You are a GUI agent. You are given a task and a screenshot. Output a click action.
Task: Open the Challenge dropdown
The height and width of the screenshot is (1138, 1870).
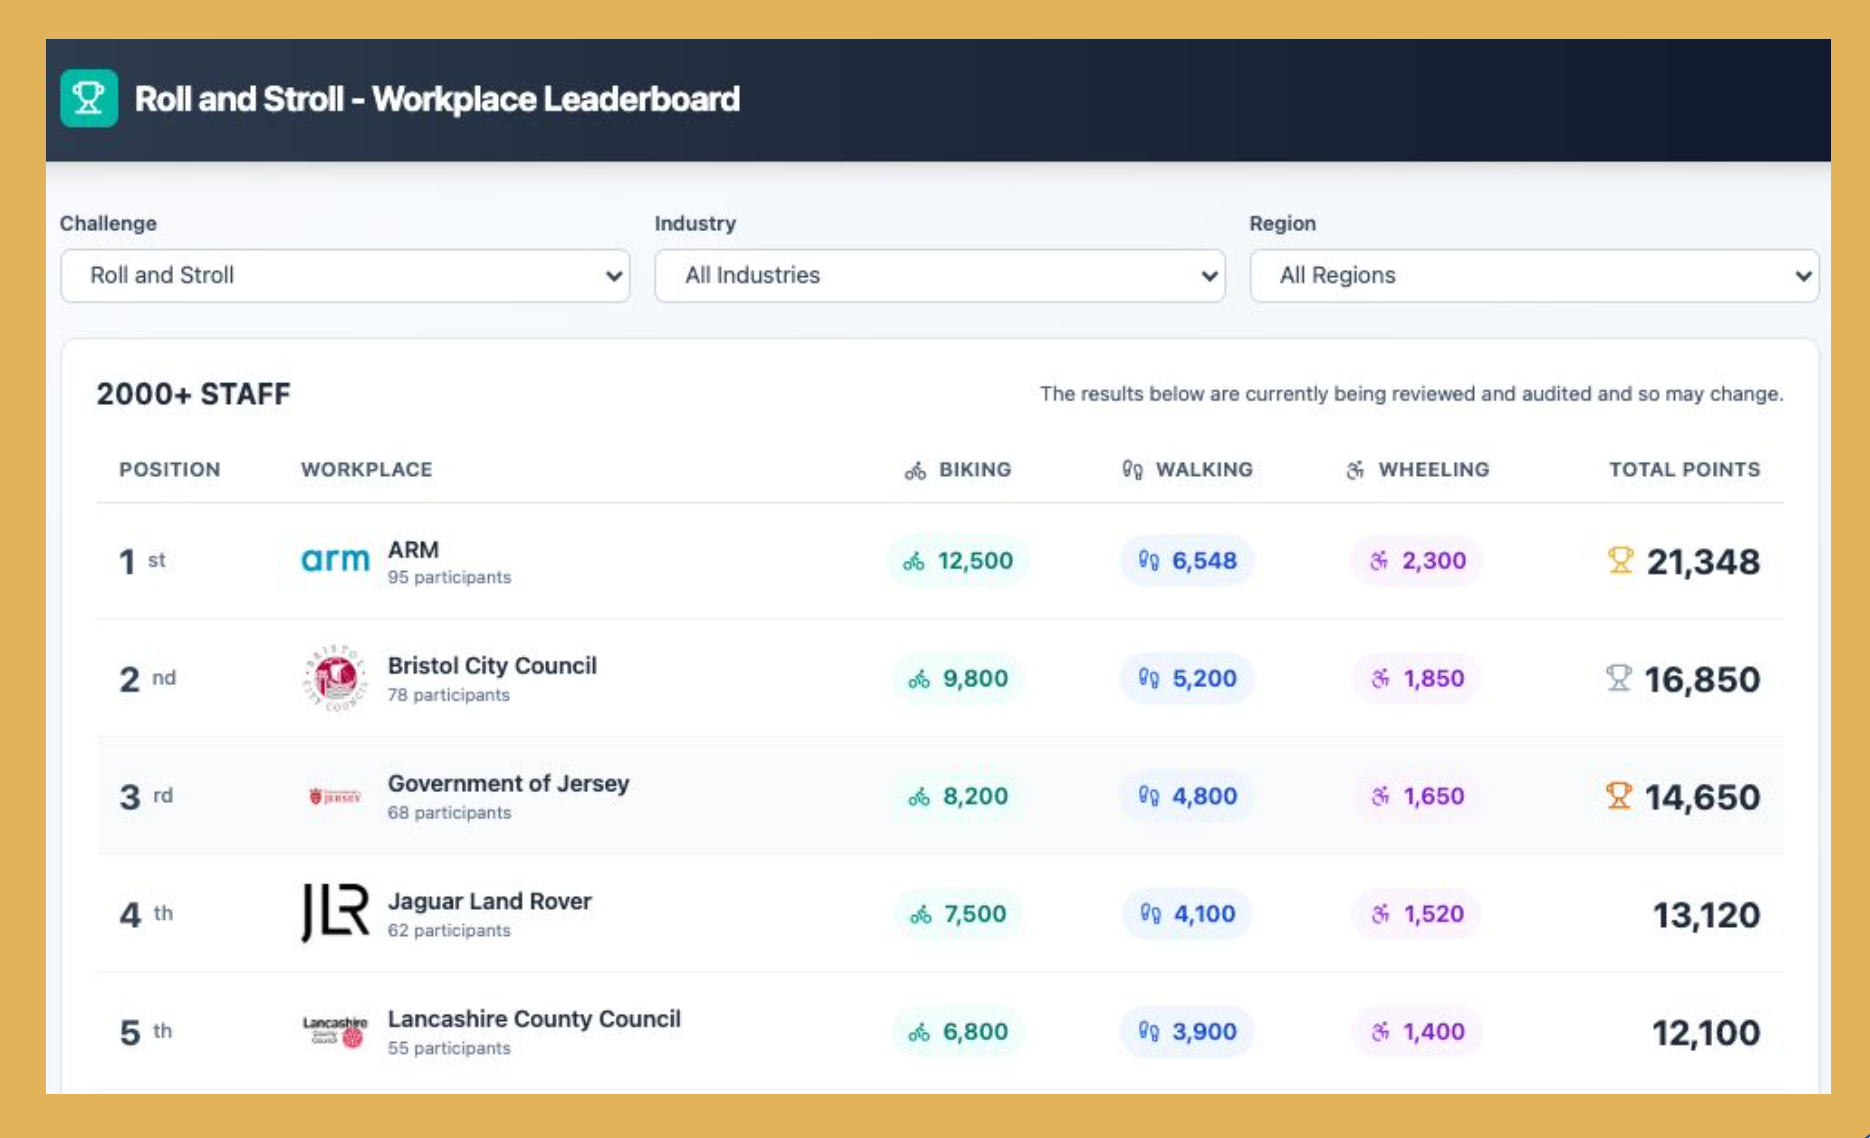345,275
